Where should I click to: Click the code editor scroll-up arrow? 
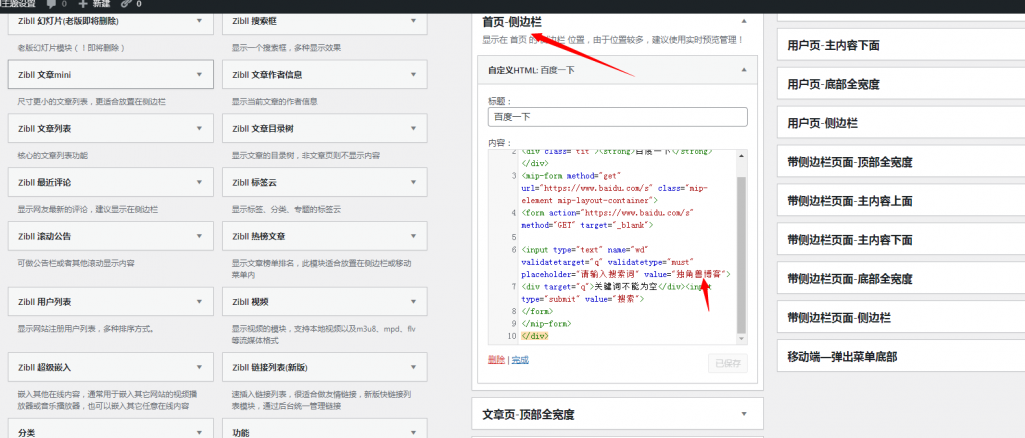pos(741,154)
